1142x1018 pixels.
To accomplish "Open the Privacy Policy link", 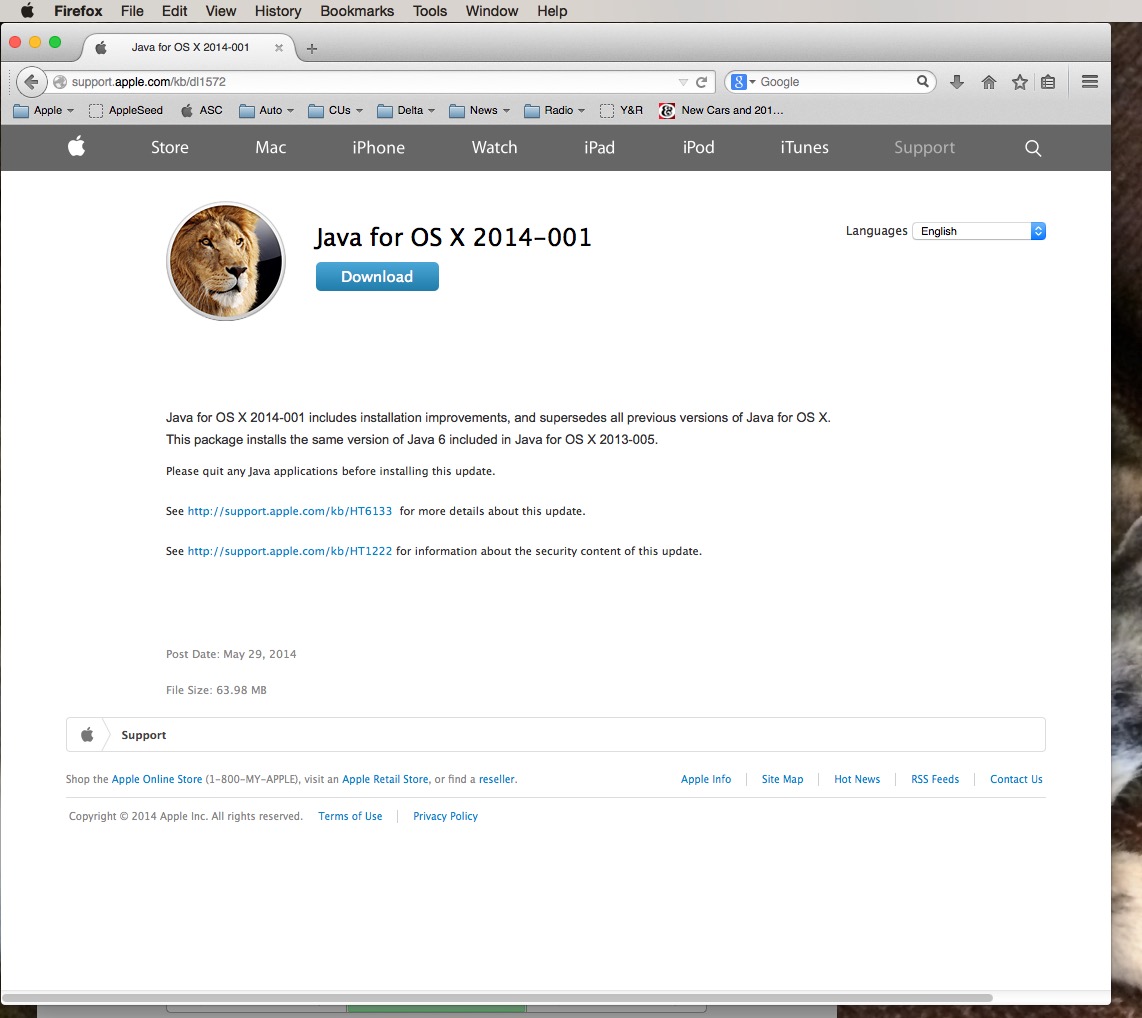I will click(446, 816).
